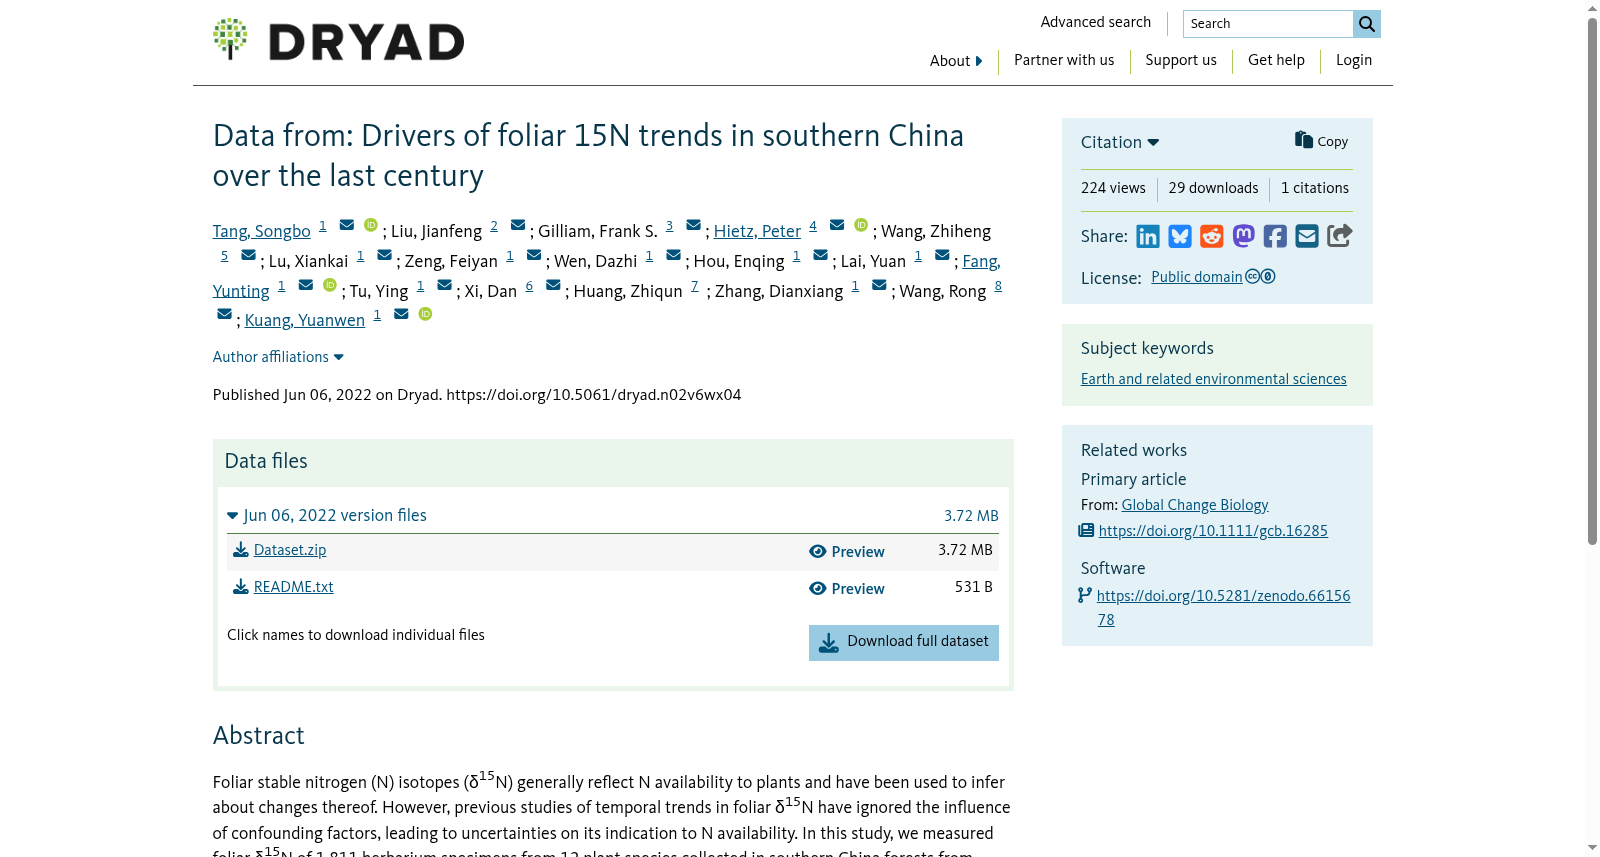Share dataset on Mastodon
Viewport: 1600px width, 857px height.
1243,236
